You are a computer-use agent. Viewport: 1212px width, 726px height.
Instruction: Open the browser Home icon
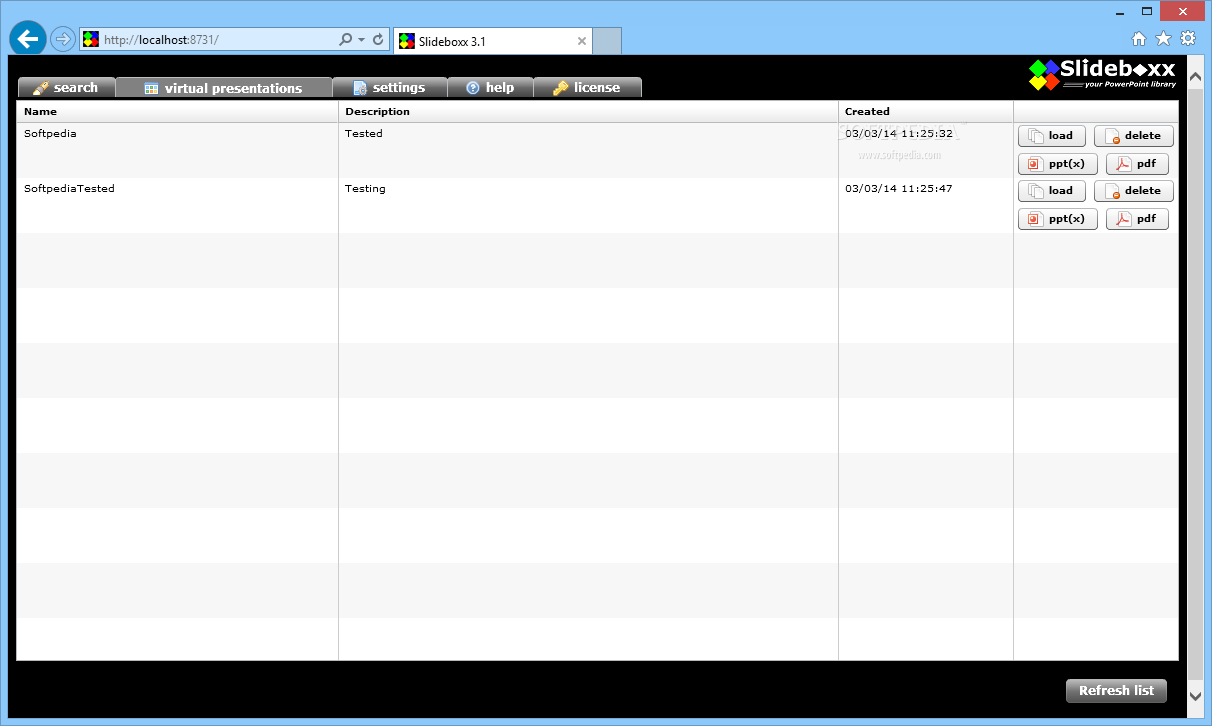(1139, 39)
